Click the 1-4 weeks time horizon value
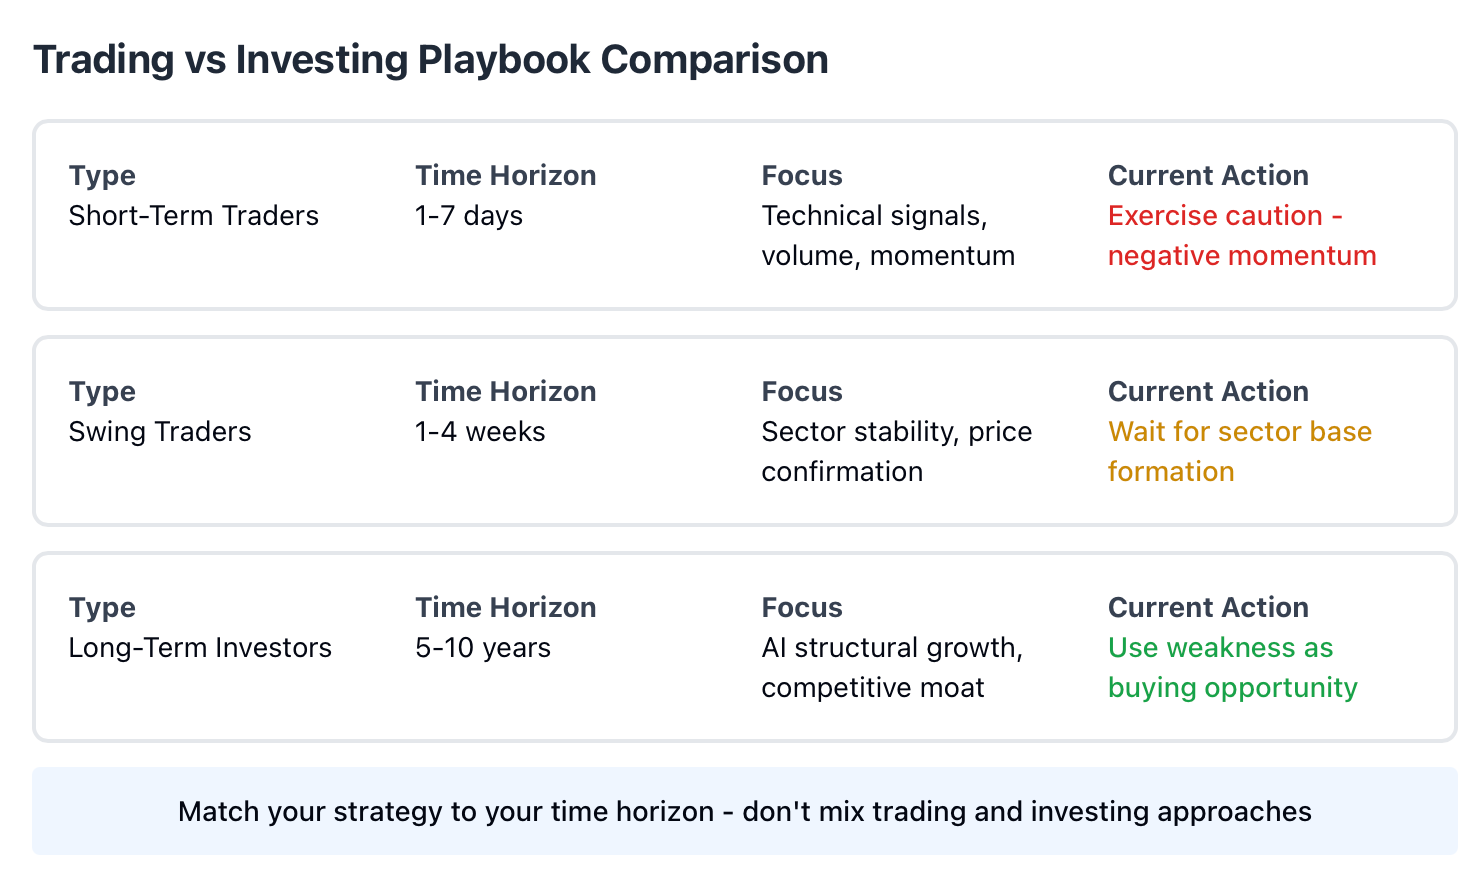The image size is (1483, 886). tap(480, 432)
